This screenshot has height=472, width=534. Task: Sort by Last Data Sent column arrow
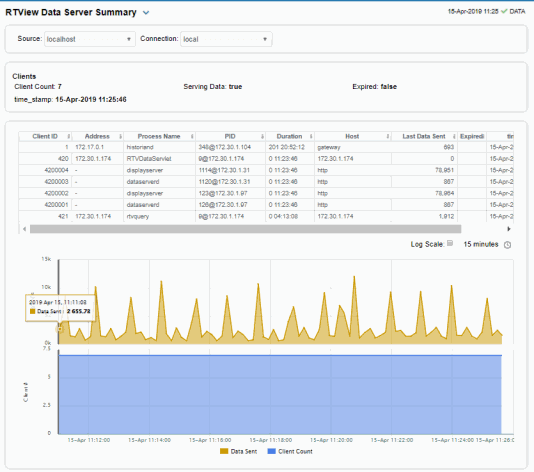pyautogui.click(x=454, y=137)
